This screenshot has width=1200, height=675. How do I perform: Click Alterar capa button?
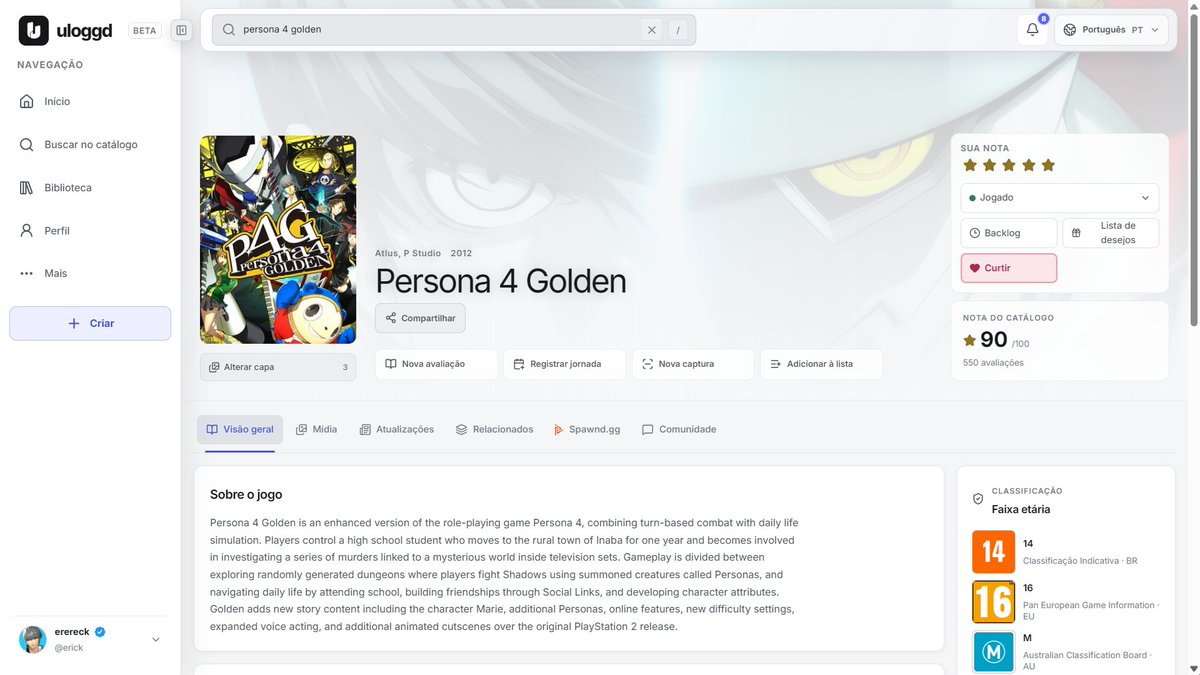click(x=278, y=367)
